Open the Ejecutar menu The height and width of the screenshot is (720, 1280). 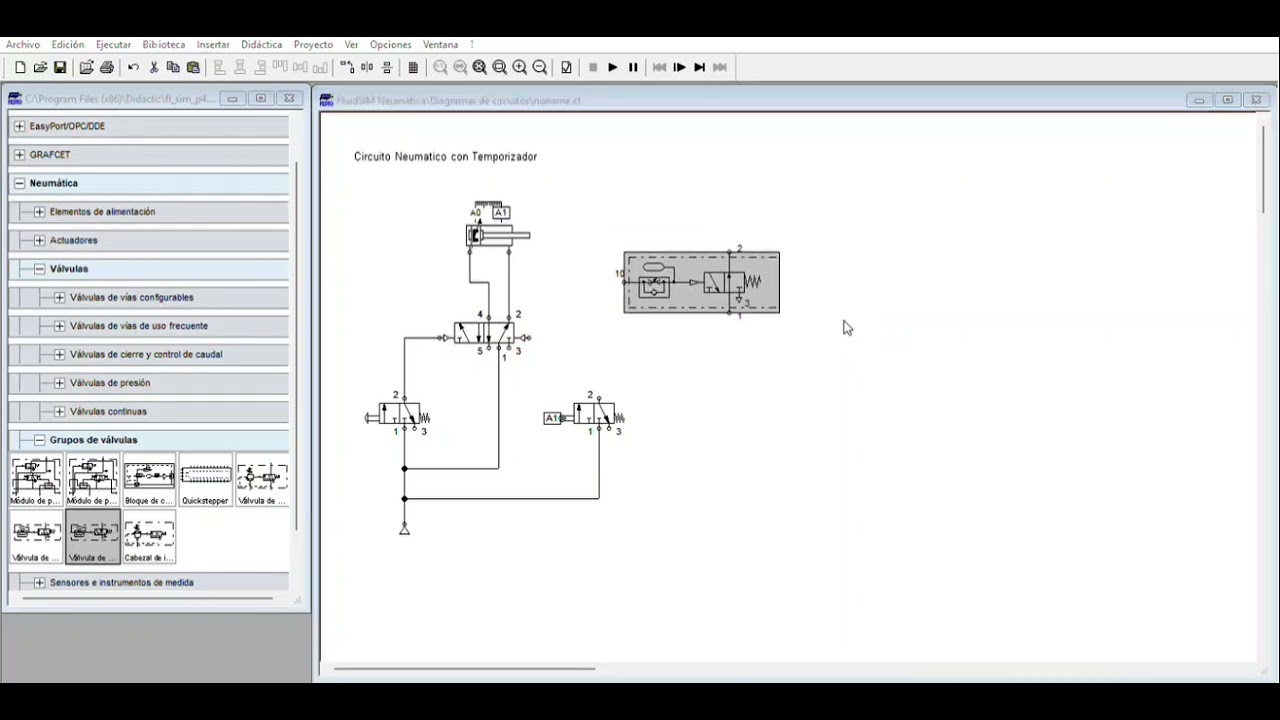click(113, 45)
